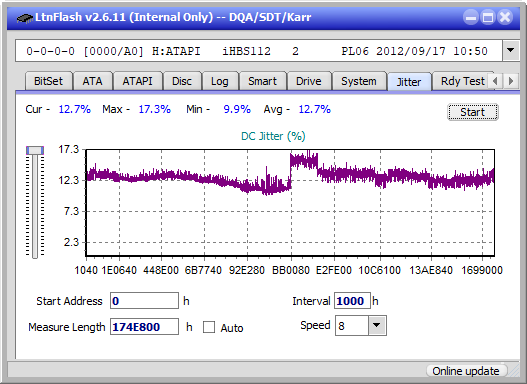Start the jitter measurement
Screen dimensions: 527x384
point(473,112)
